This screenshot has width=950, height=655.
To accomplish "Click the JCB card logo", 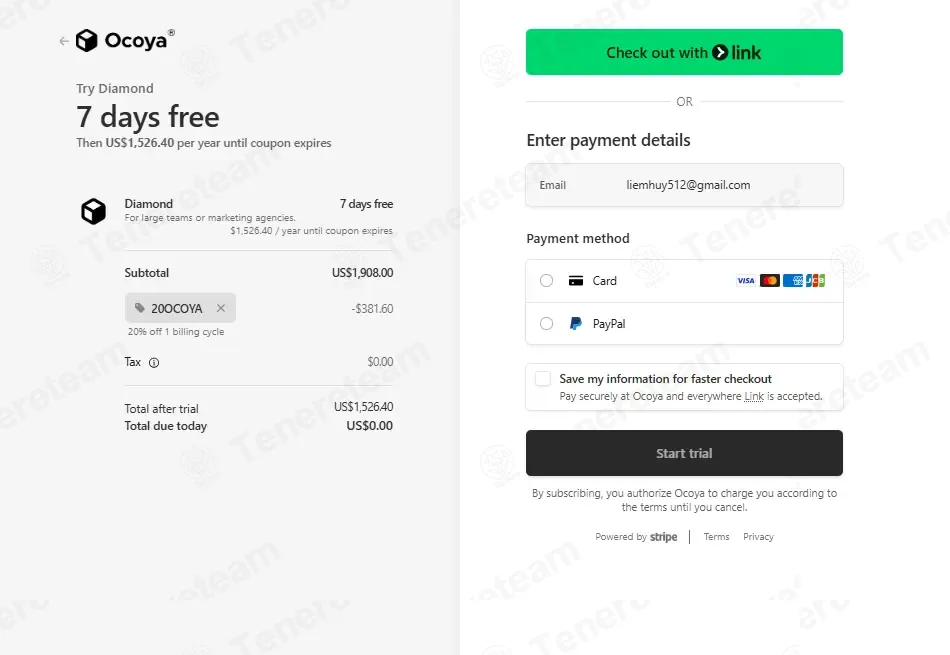I will click(815, 281).
